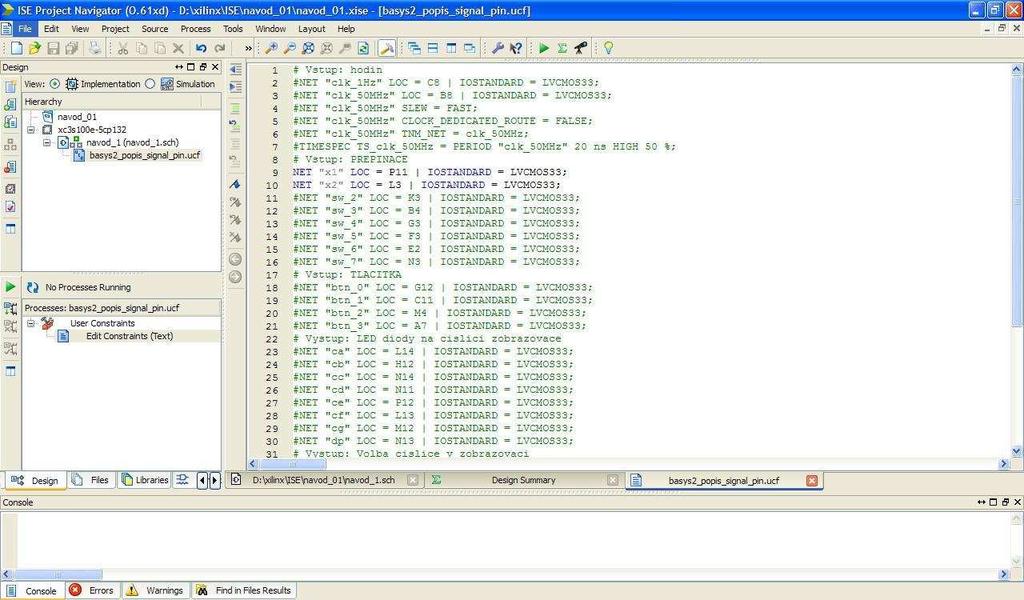Expand the hidden toolbar items chevron

click(248, 48)
